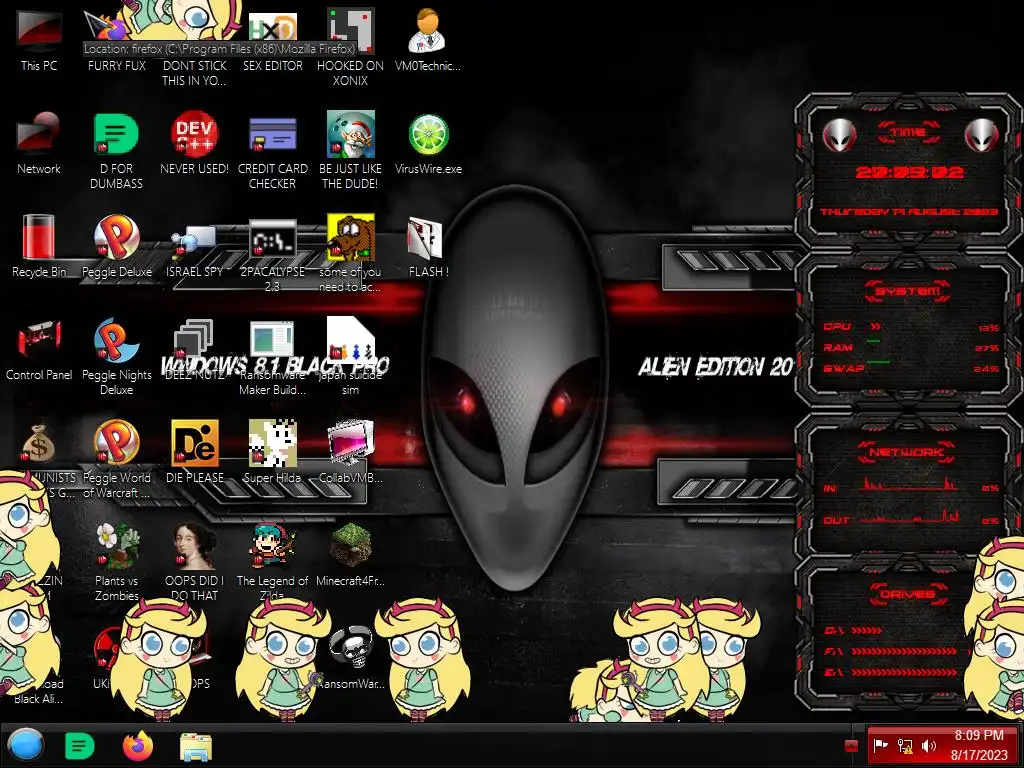Select the some of you need to ac... icon
1024x768 pixels.
pyautogui.click(x=350, y=253)
